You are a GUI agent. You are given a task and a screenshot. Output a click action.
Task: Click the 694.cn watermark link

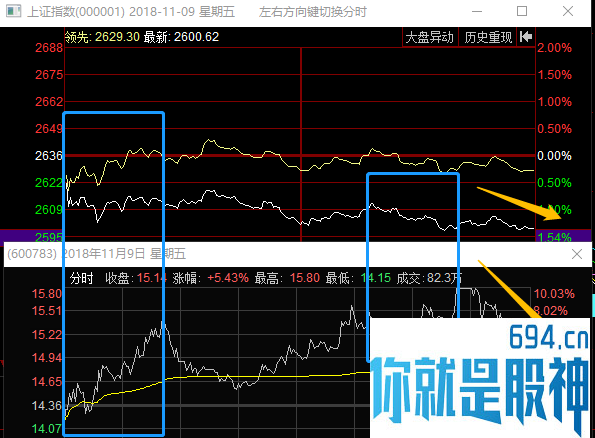click(549, 337)
